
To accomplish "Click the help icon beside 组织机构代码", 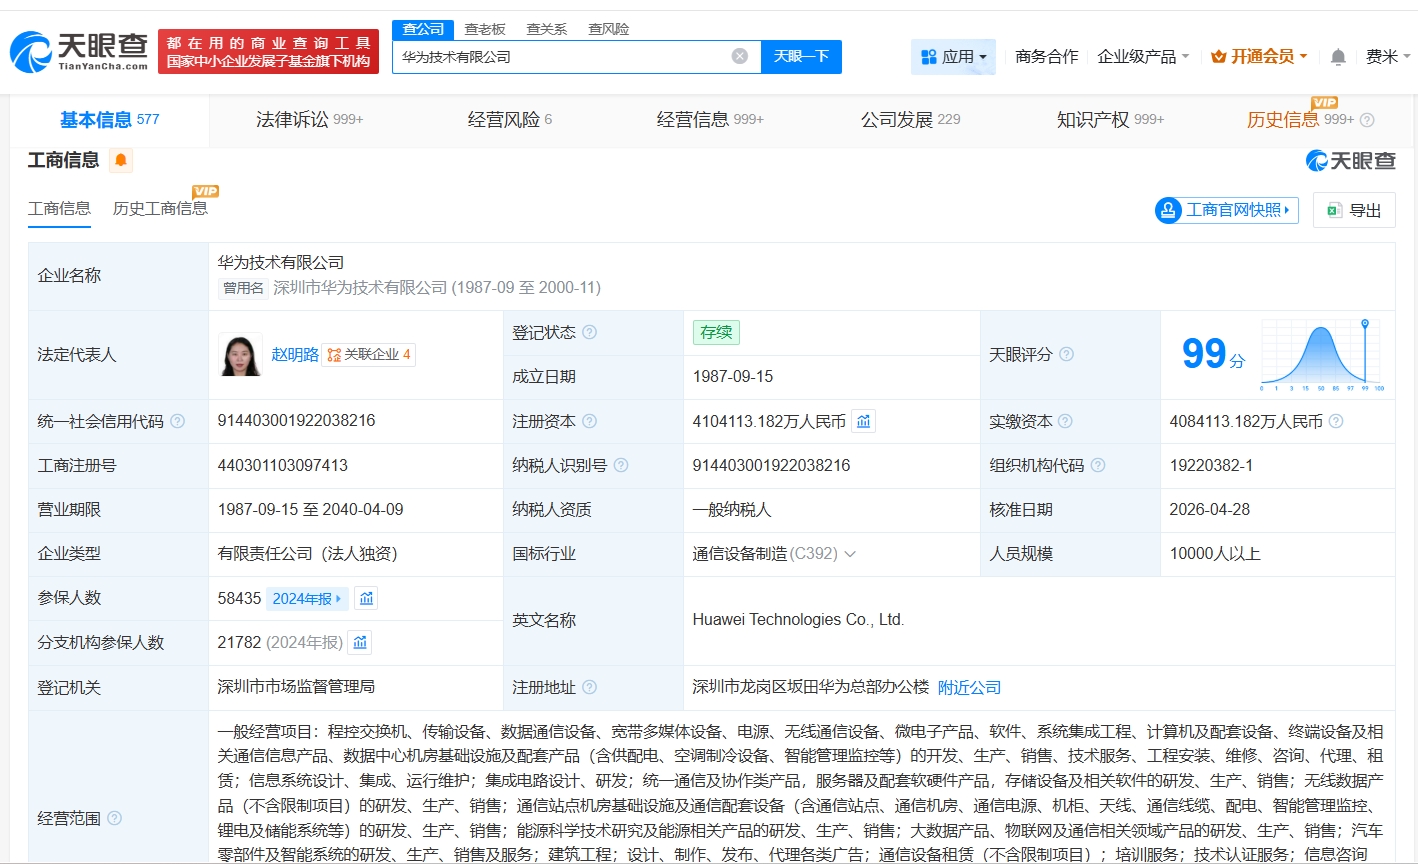I will [x=1098, y=465].
